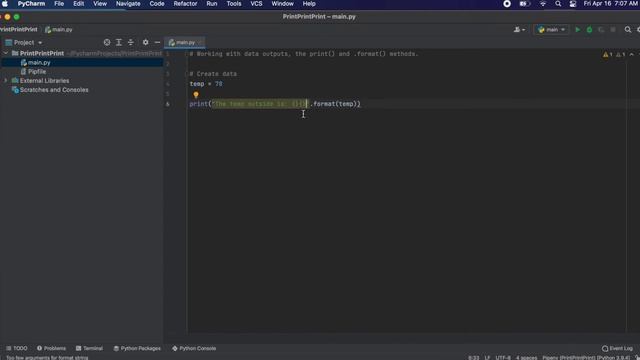The height and width of the screenshot is (360, 640).
Task: Click the Pipenv interpreter status widget
Action: 586,358
